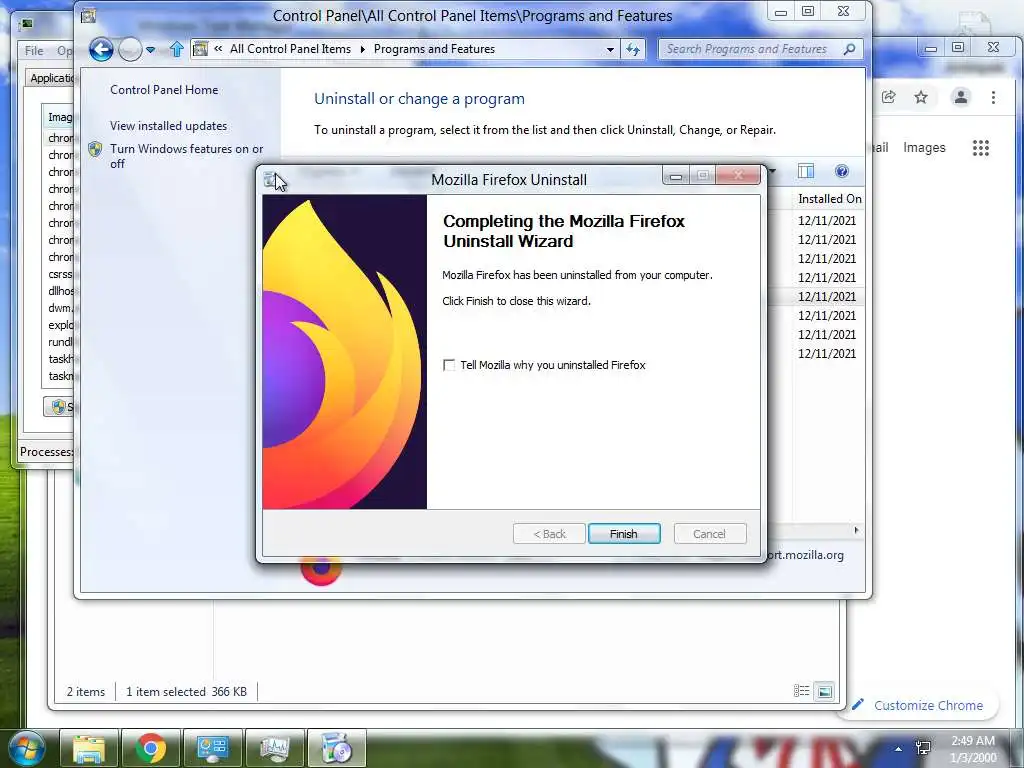The height and width of the screenshot is (768, 1024).
Task: Open the uninstaller taskbar icon
Action: pyautogui.click(x=336, y=748)
